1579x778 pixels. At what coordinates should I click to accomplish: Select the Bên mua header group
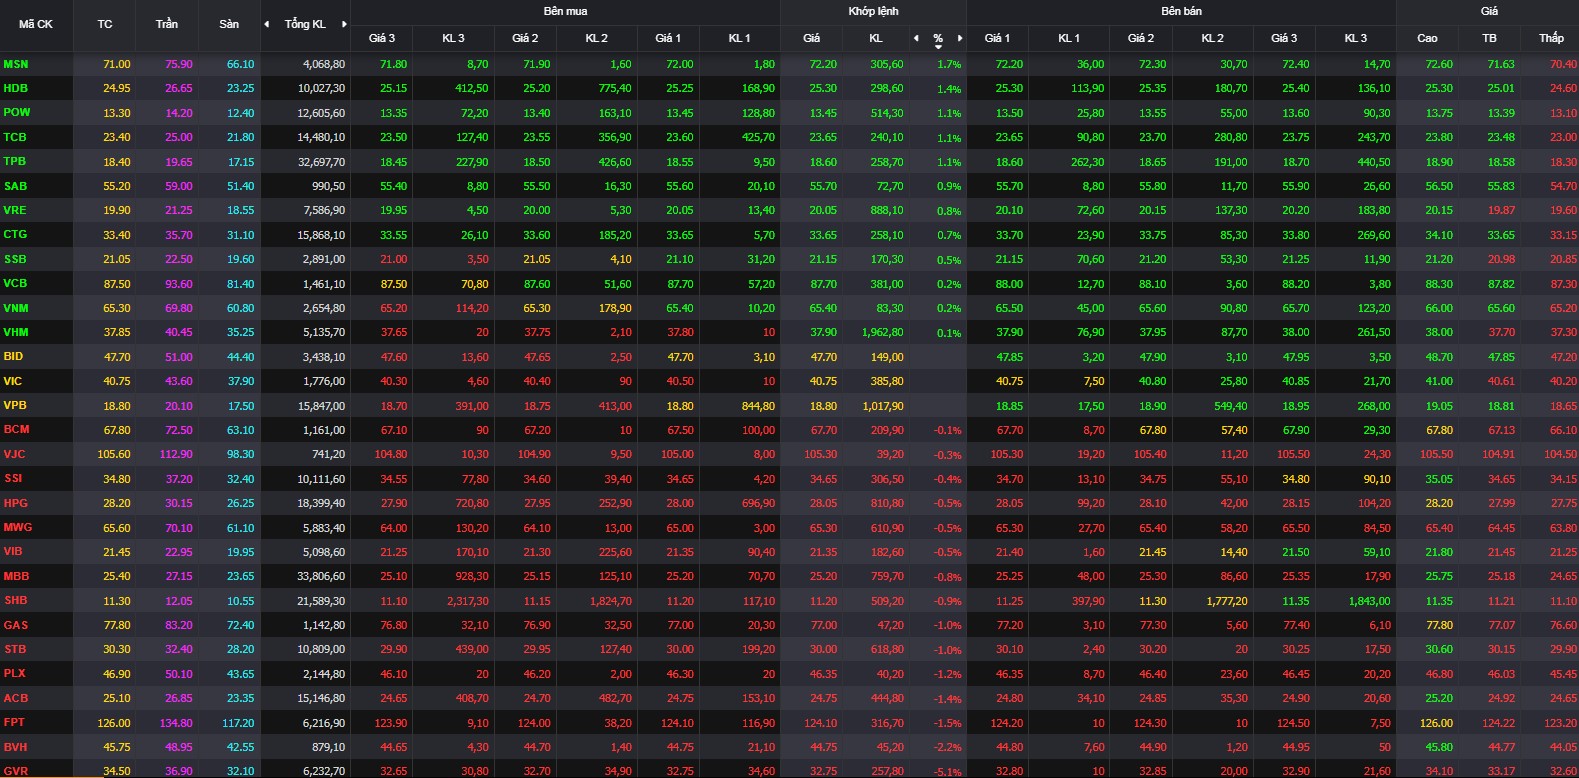pos(566,11)
